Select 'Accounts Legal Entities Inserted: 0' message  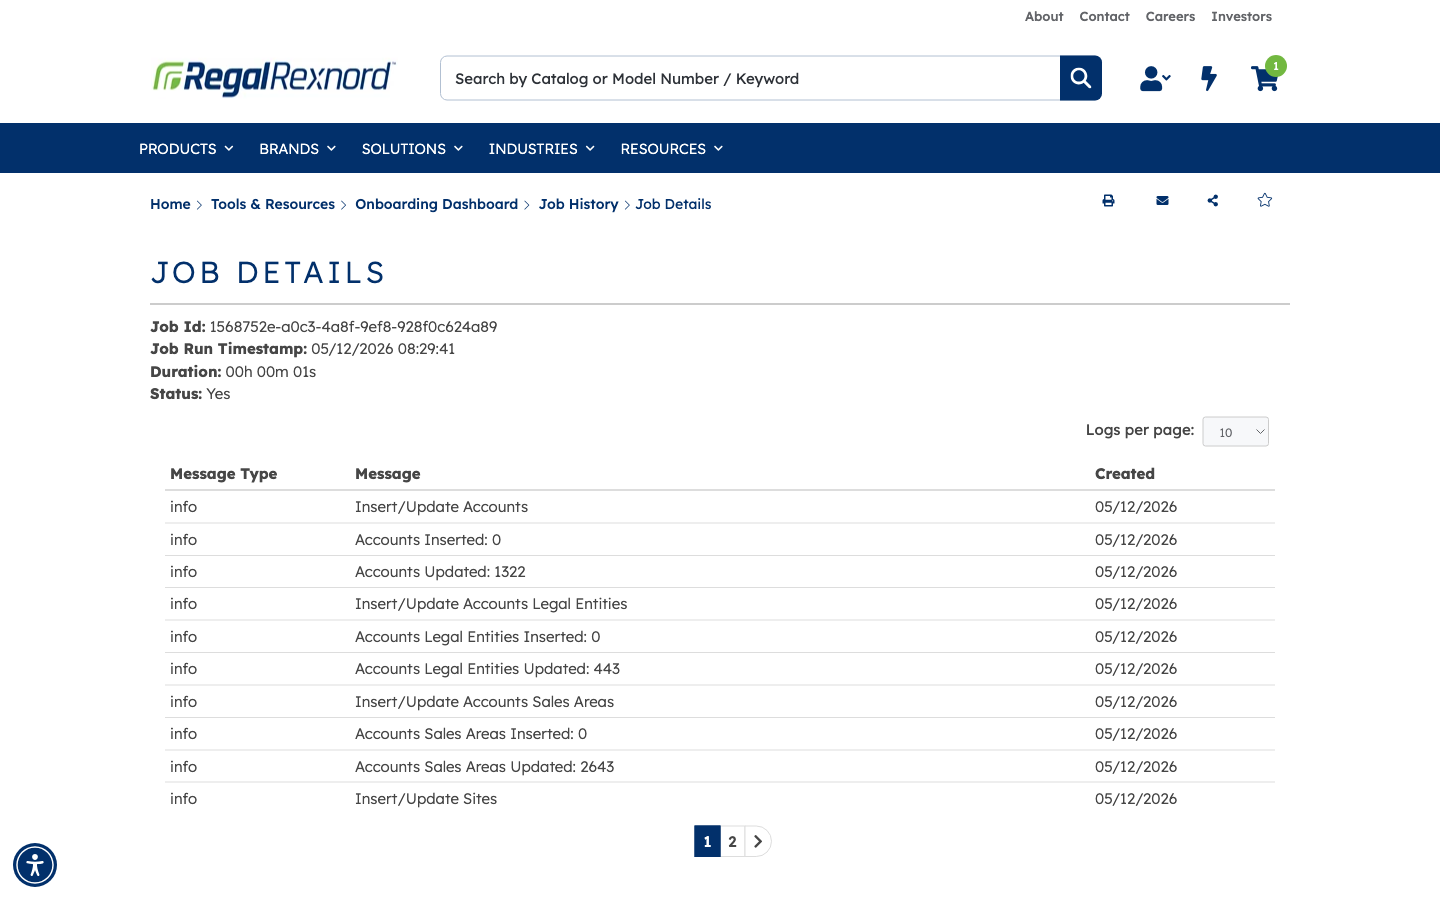(x=478, y=637)
